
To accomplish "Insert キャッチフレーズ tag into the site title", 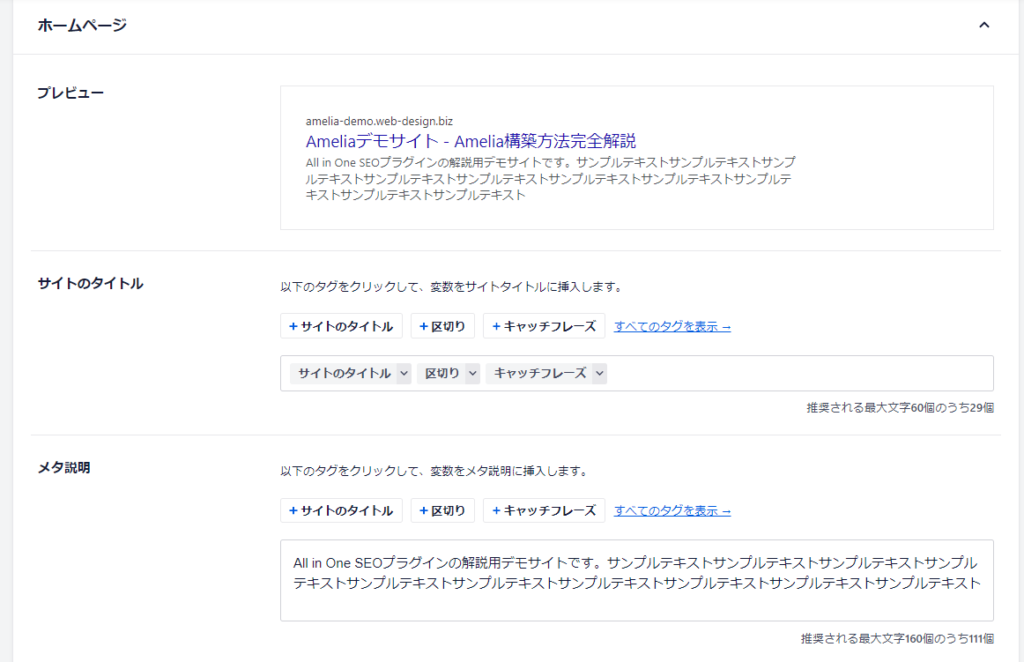I will (x=543, y=326).
